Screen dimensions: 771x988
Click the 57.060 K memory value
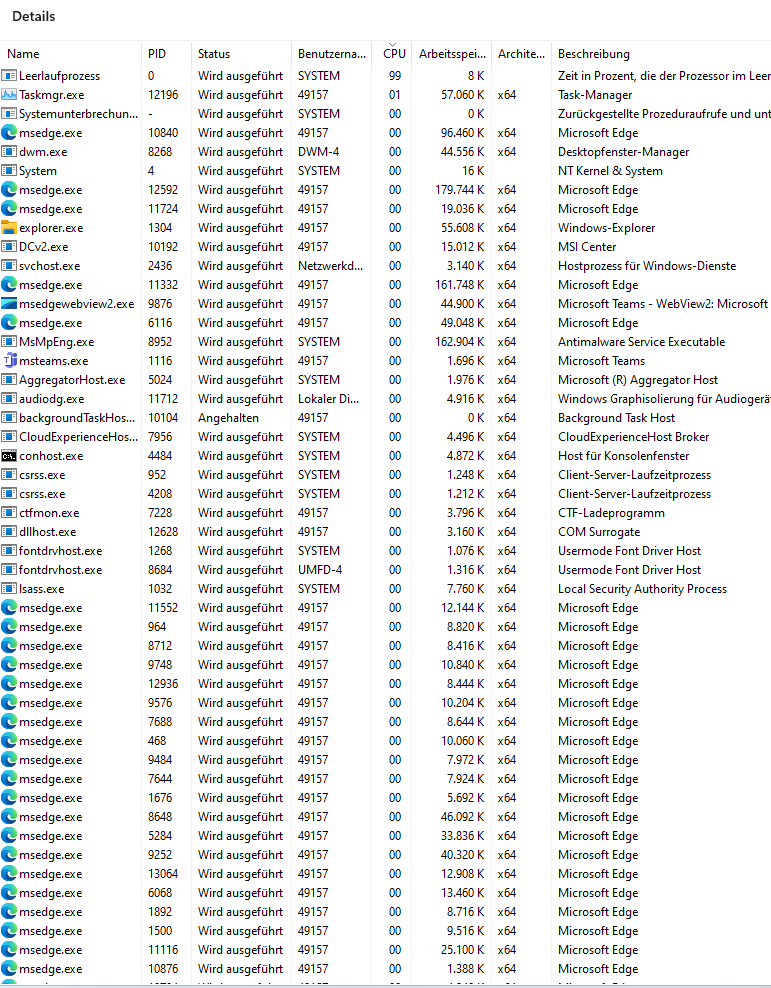[x=462, y=95]
